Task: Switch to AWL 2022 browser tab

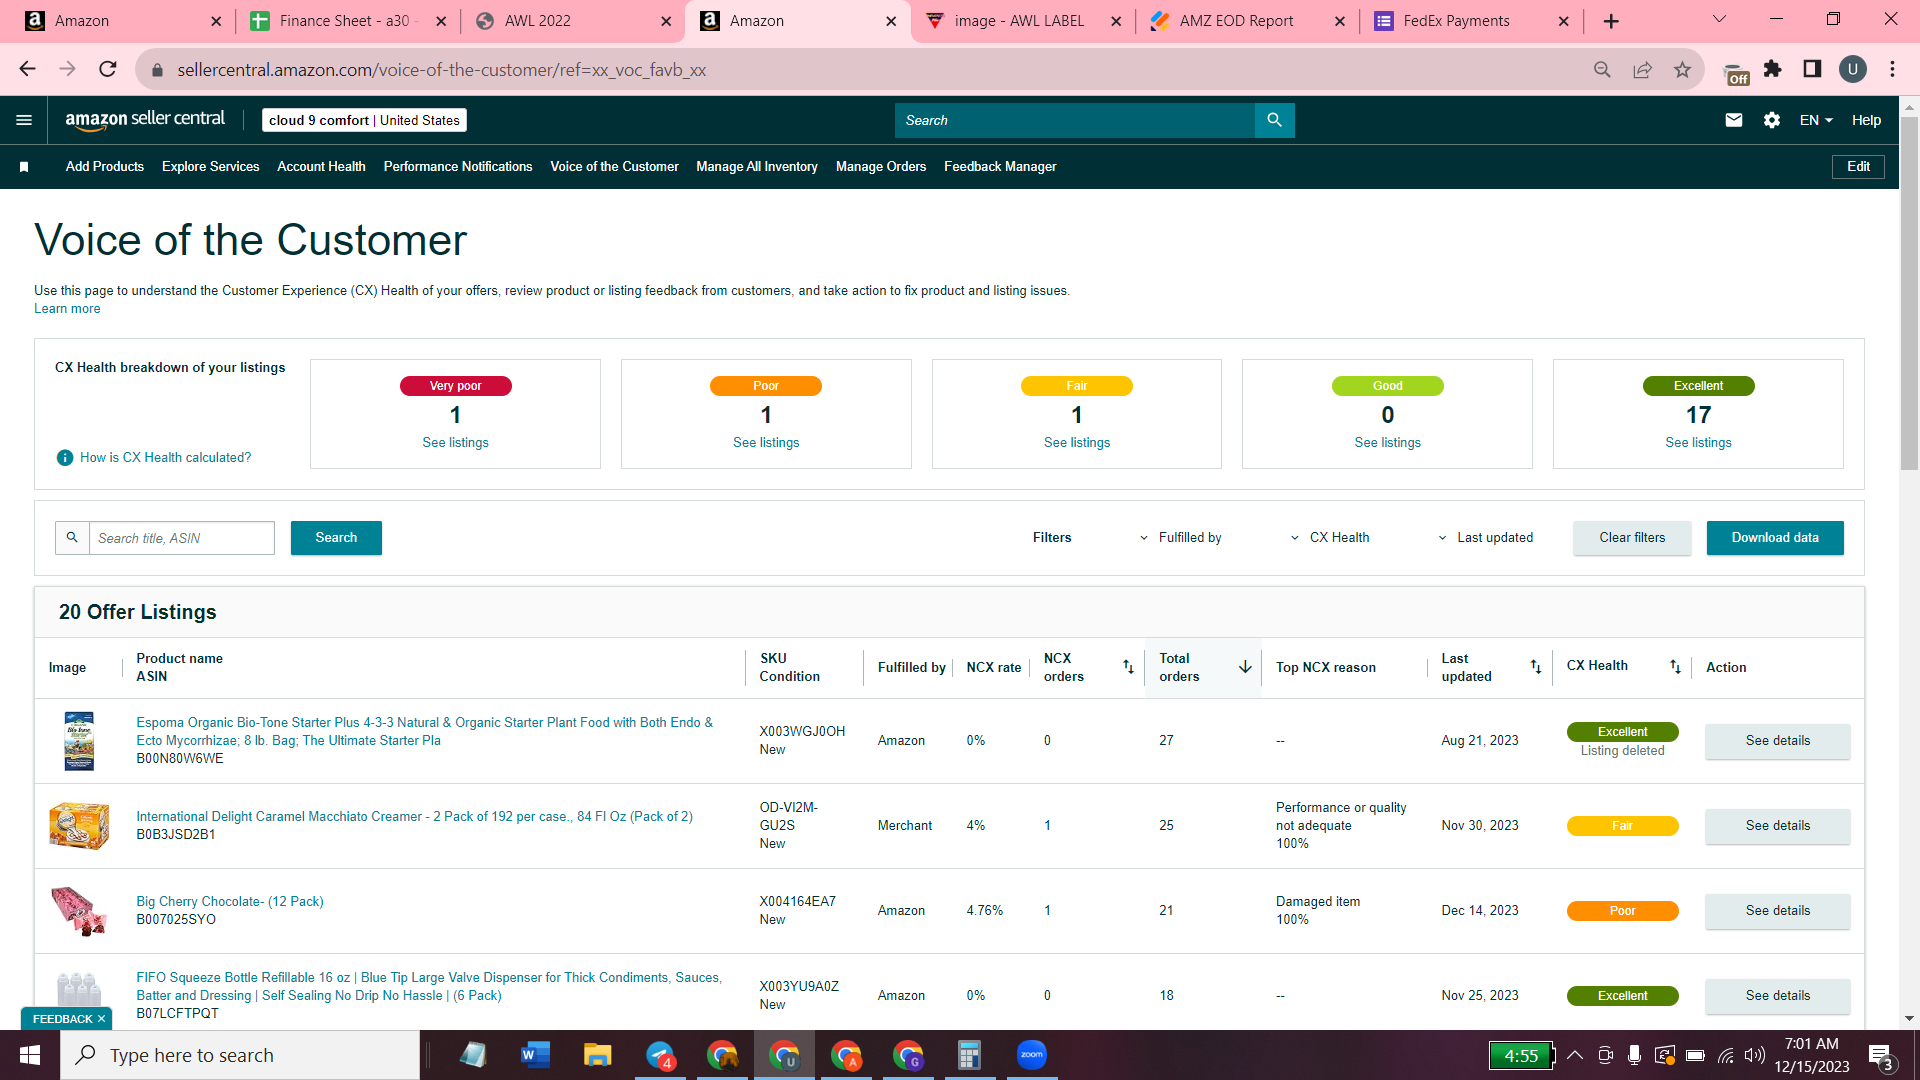Action: (x=573, y=21)
